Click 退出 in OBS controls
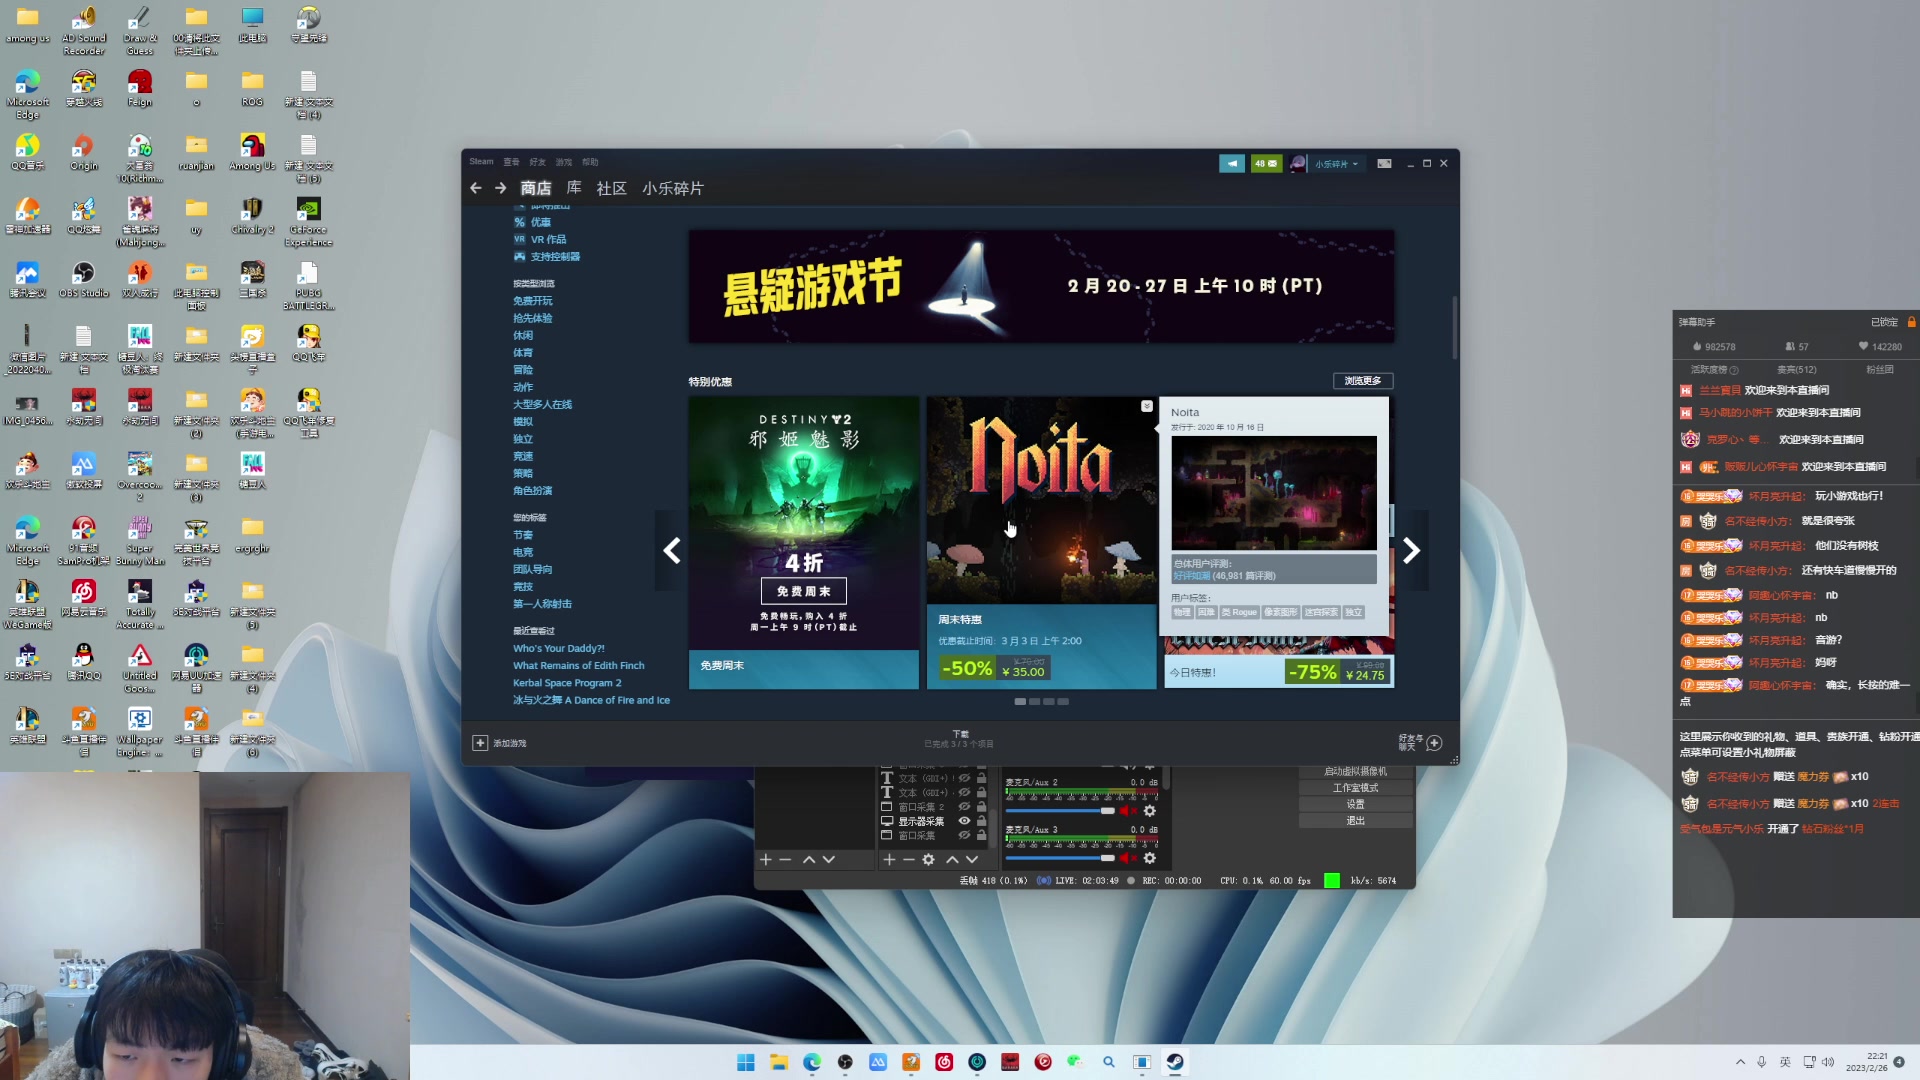This screenshot has height=1080, width=1920. click(1356, 821)
